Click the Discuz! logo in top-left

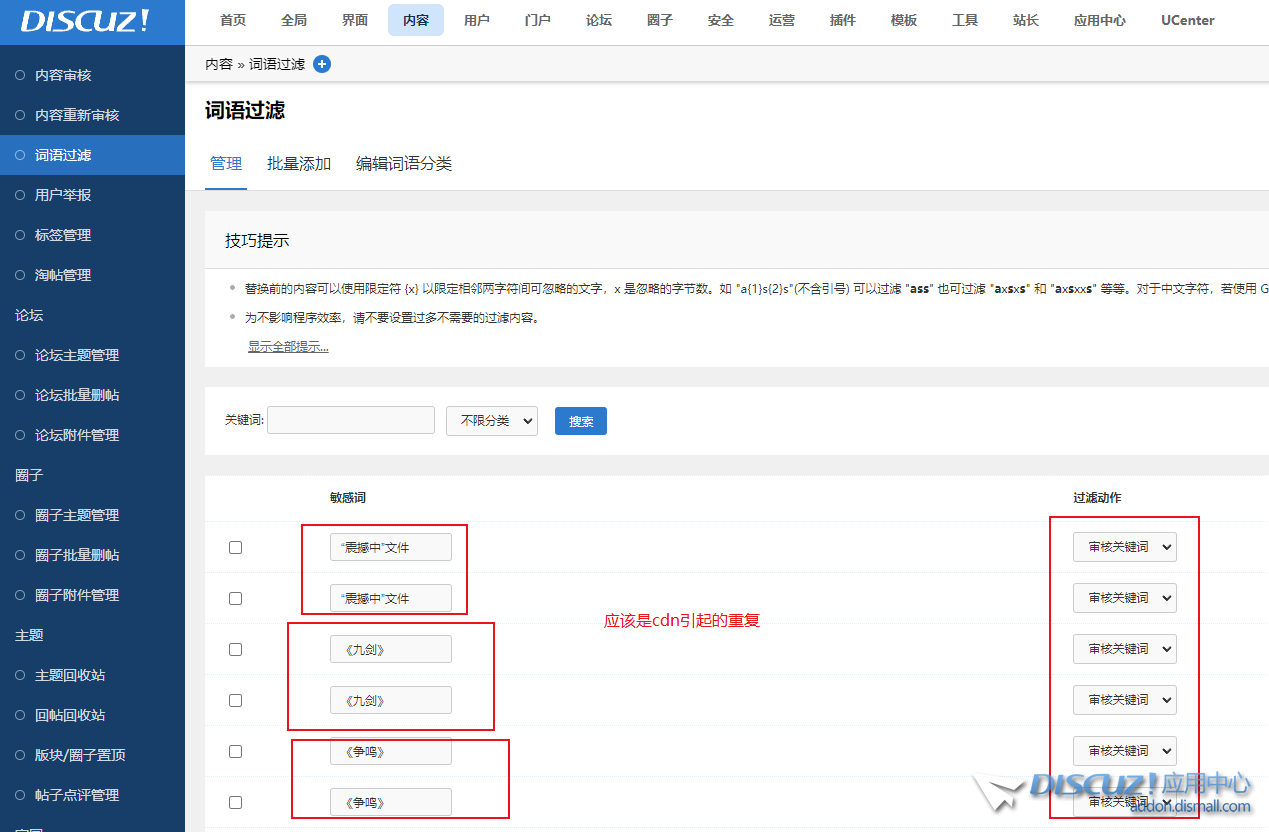coord(85,21)
